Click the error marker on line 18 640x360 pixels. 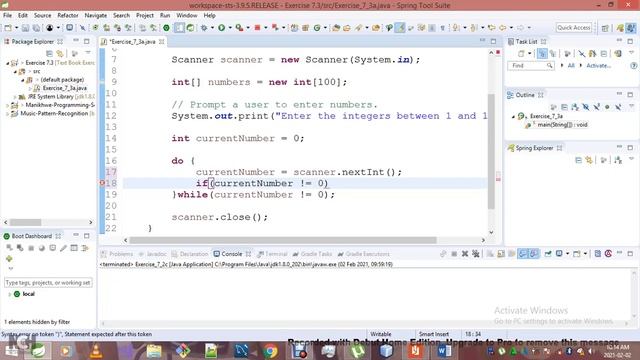102,183
